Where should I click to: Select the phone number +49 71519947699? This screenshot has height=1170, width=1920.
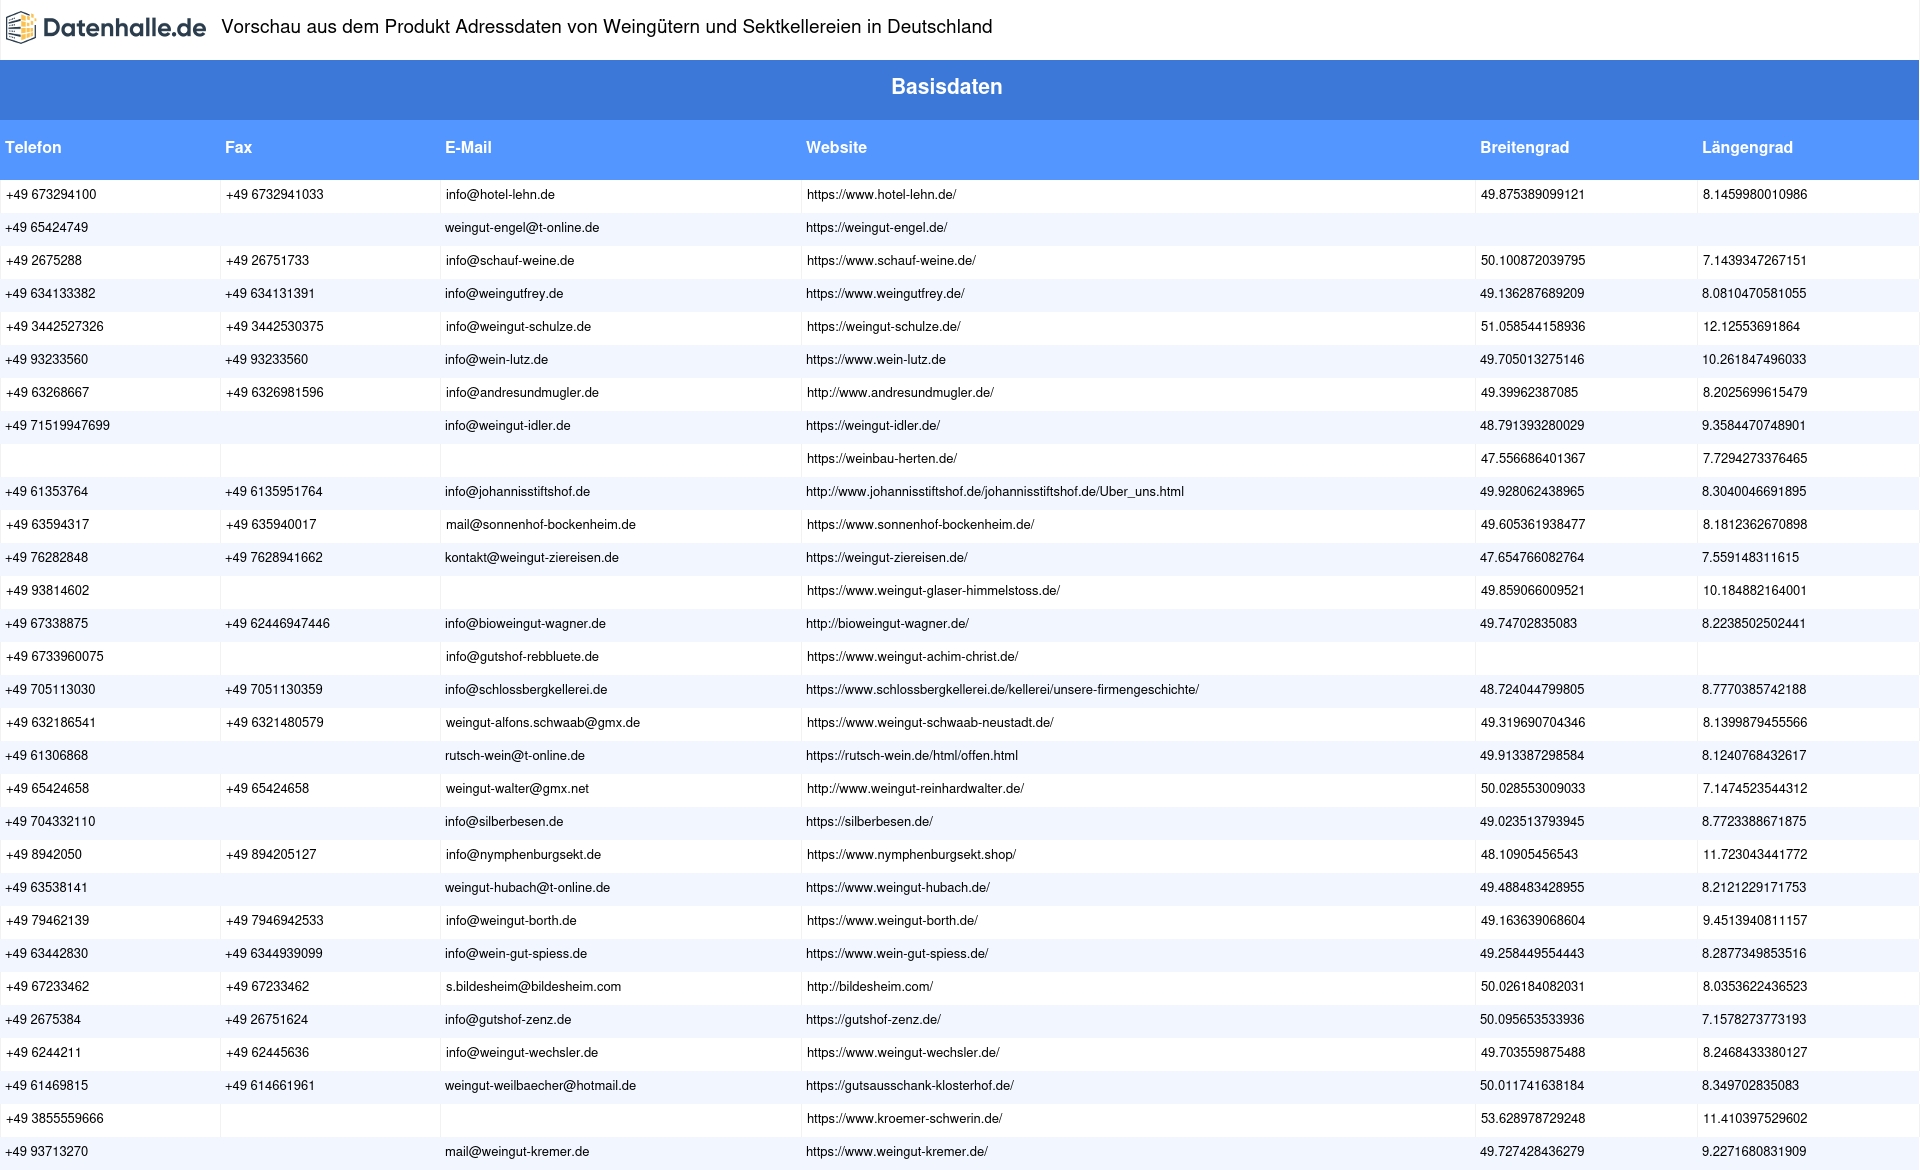pos(57,426)
